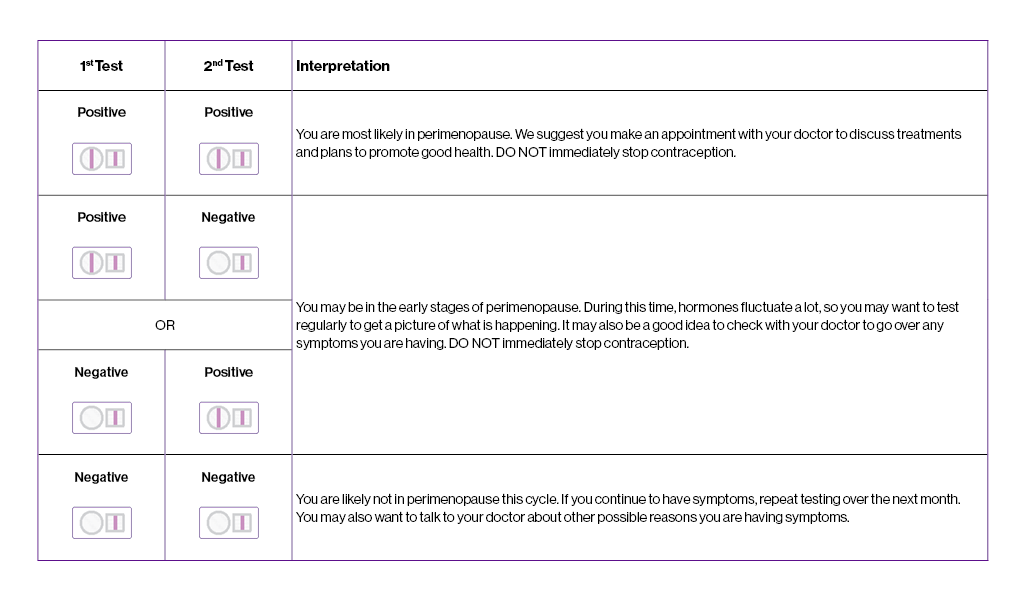Image resolution: width=1024 pixels, height=600 pixels.
Task: Click the 1st Test positive strip icon in the top row
Action: (102, 158)
